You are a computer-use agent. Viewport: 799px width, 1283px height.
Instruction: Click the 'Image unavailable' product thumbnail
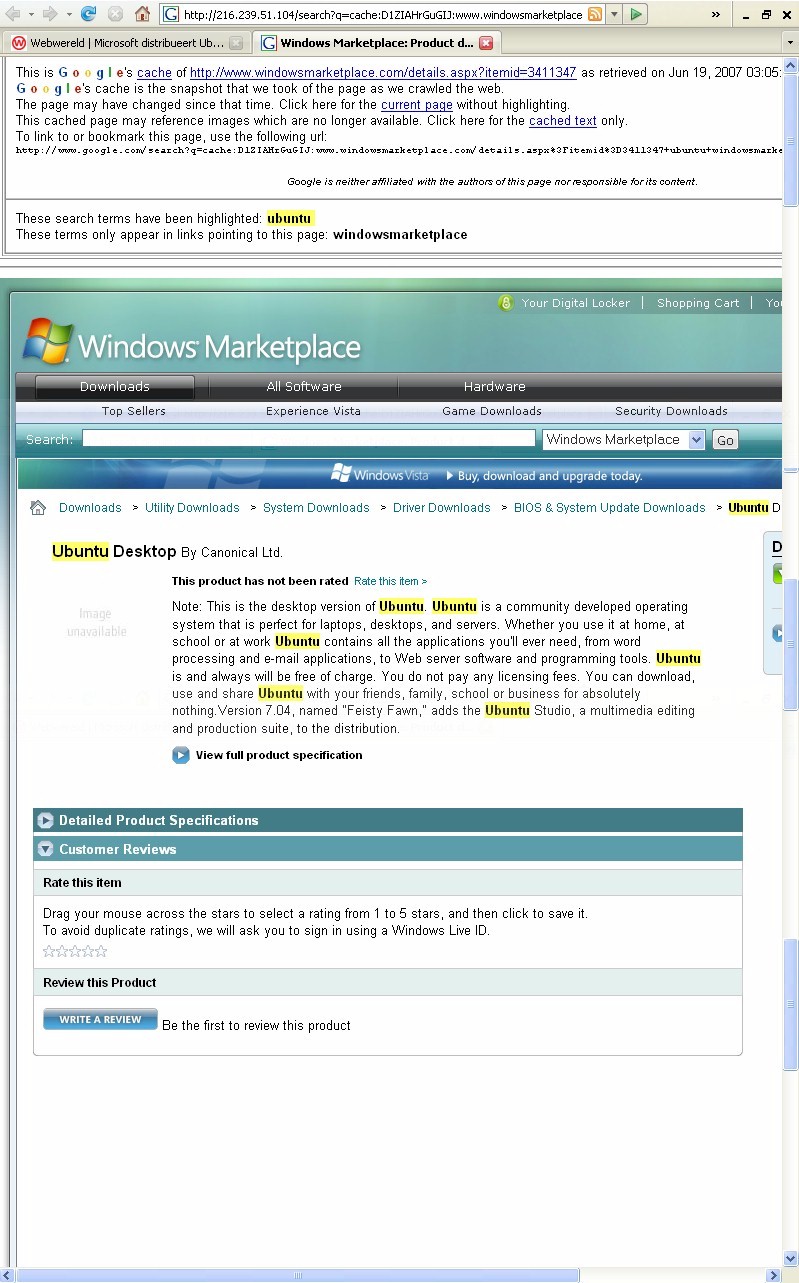coord(96,622)
